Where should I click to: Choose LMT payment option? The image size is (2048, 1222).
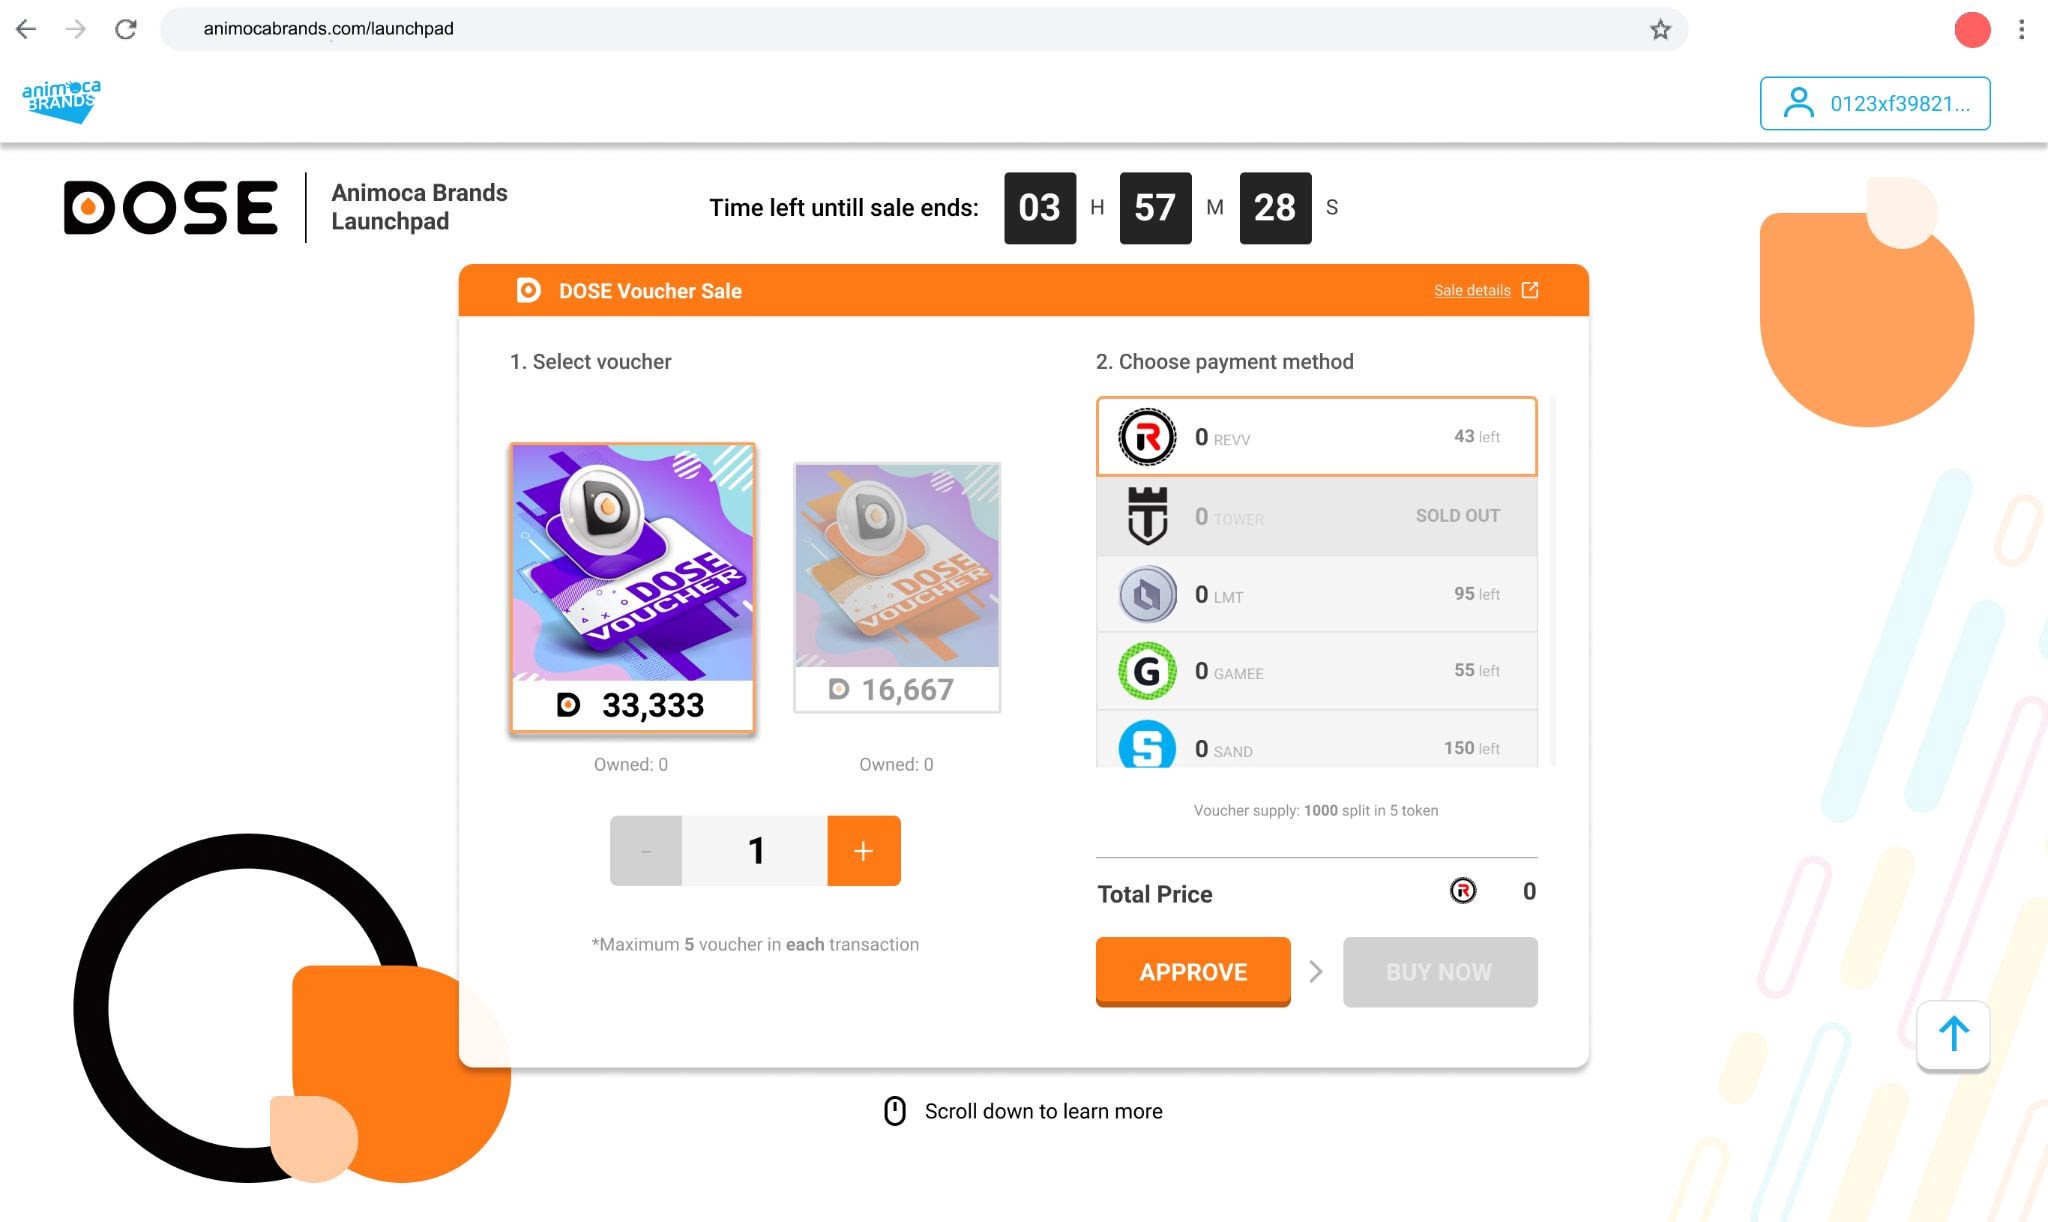[x=1316, y=594]
